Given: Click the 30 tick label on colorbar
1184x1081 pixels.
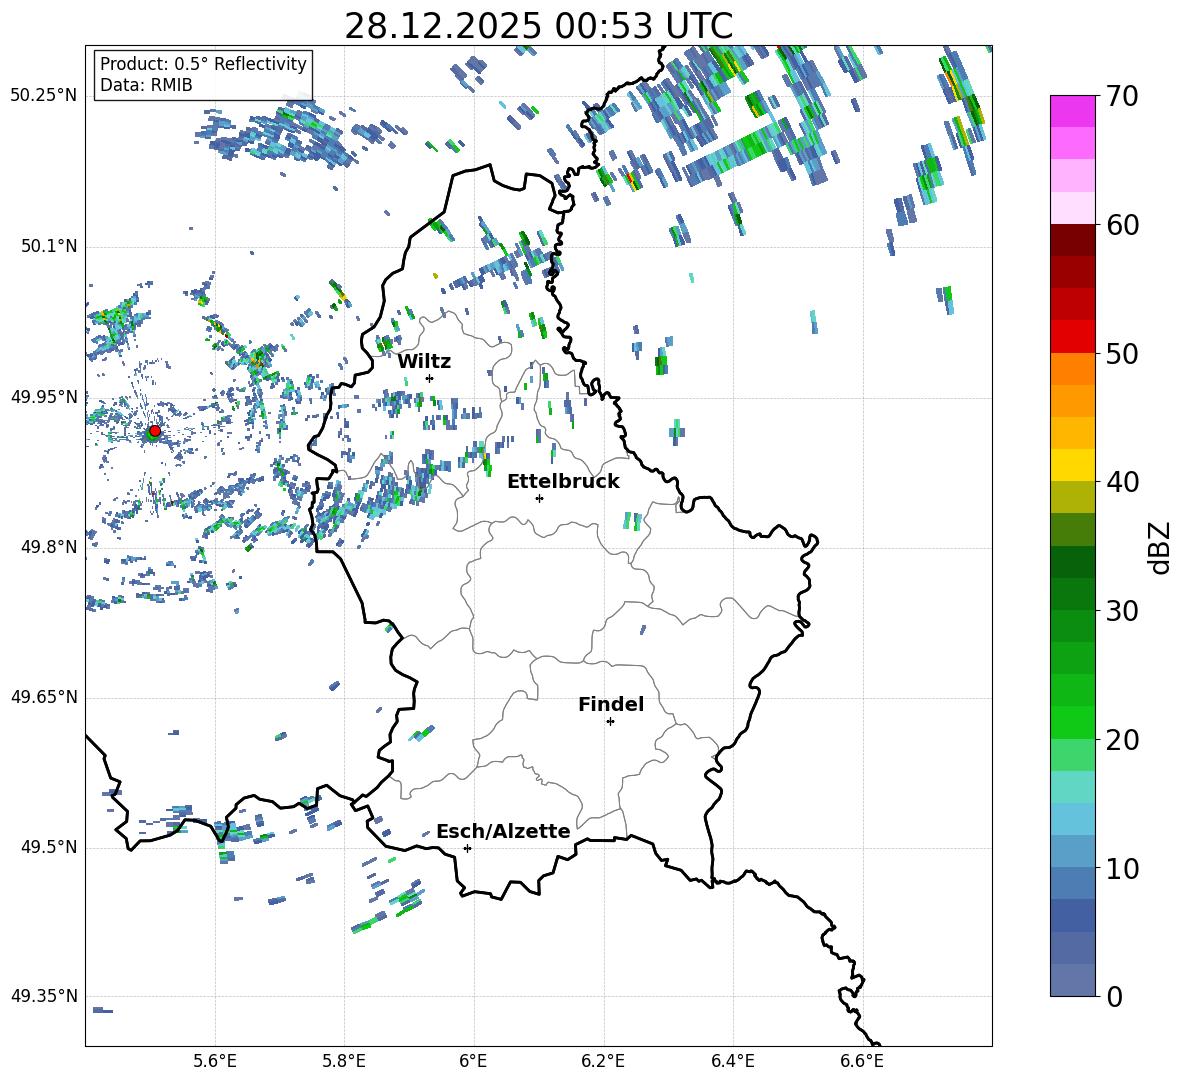Looking at the screenshot, I should [x=1122, y=611].
